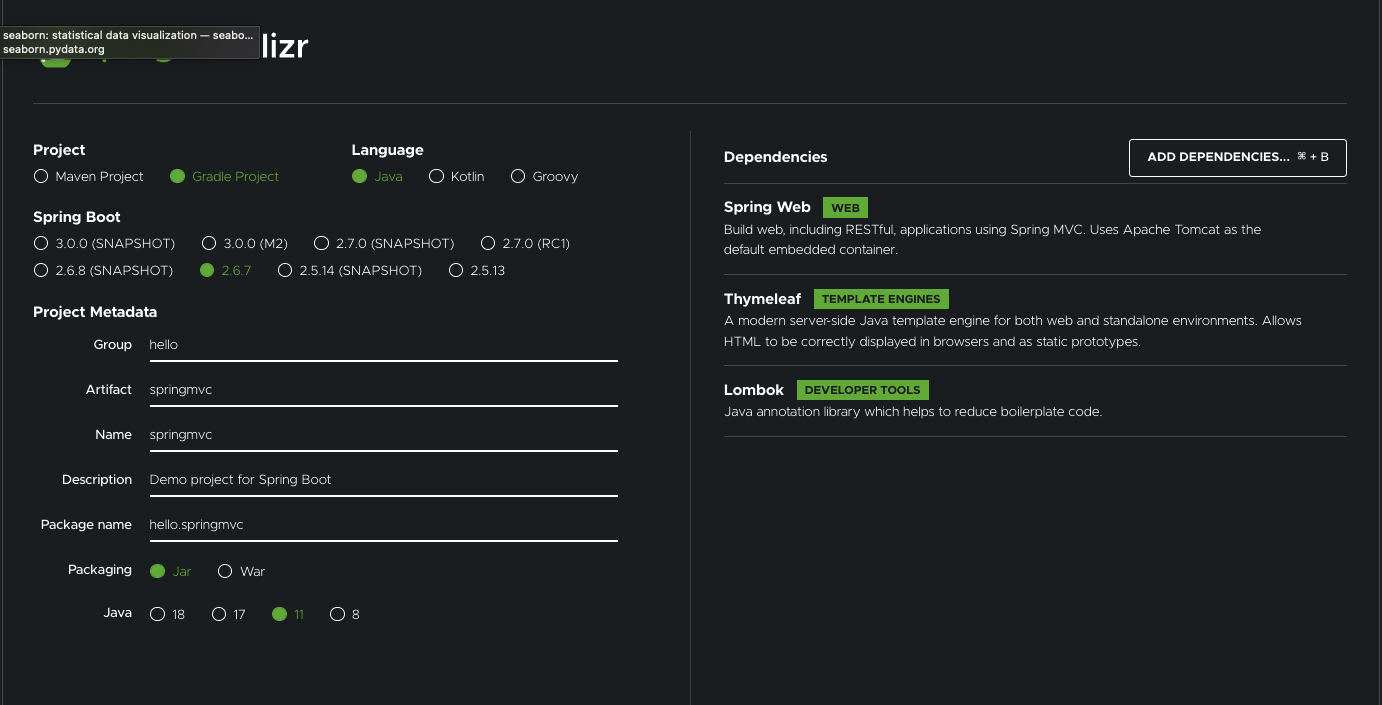Click the Group input field
The image size is (1382, 705).
click(x=383, y=345)
